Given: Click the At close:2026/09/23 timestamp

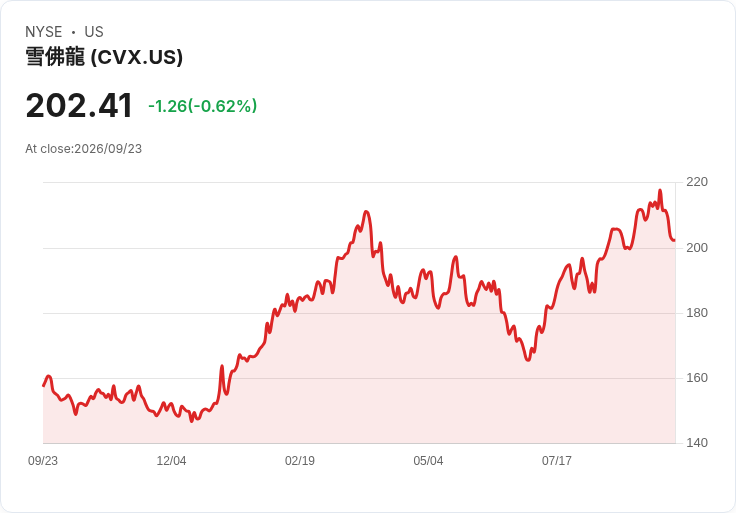Looking at the screenshot, I should coord(84,149).
